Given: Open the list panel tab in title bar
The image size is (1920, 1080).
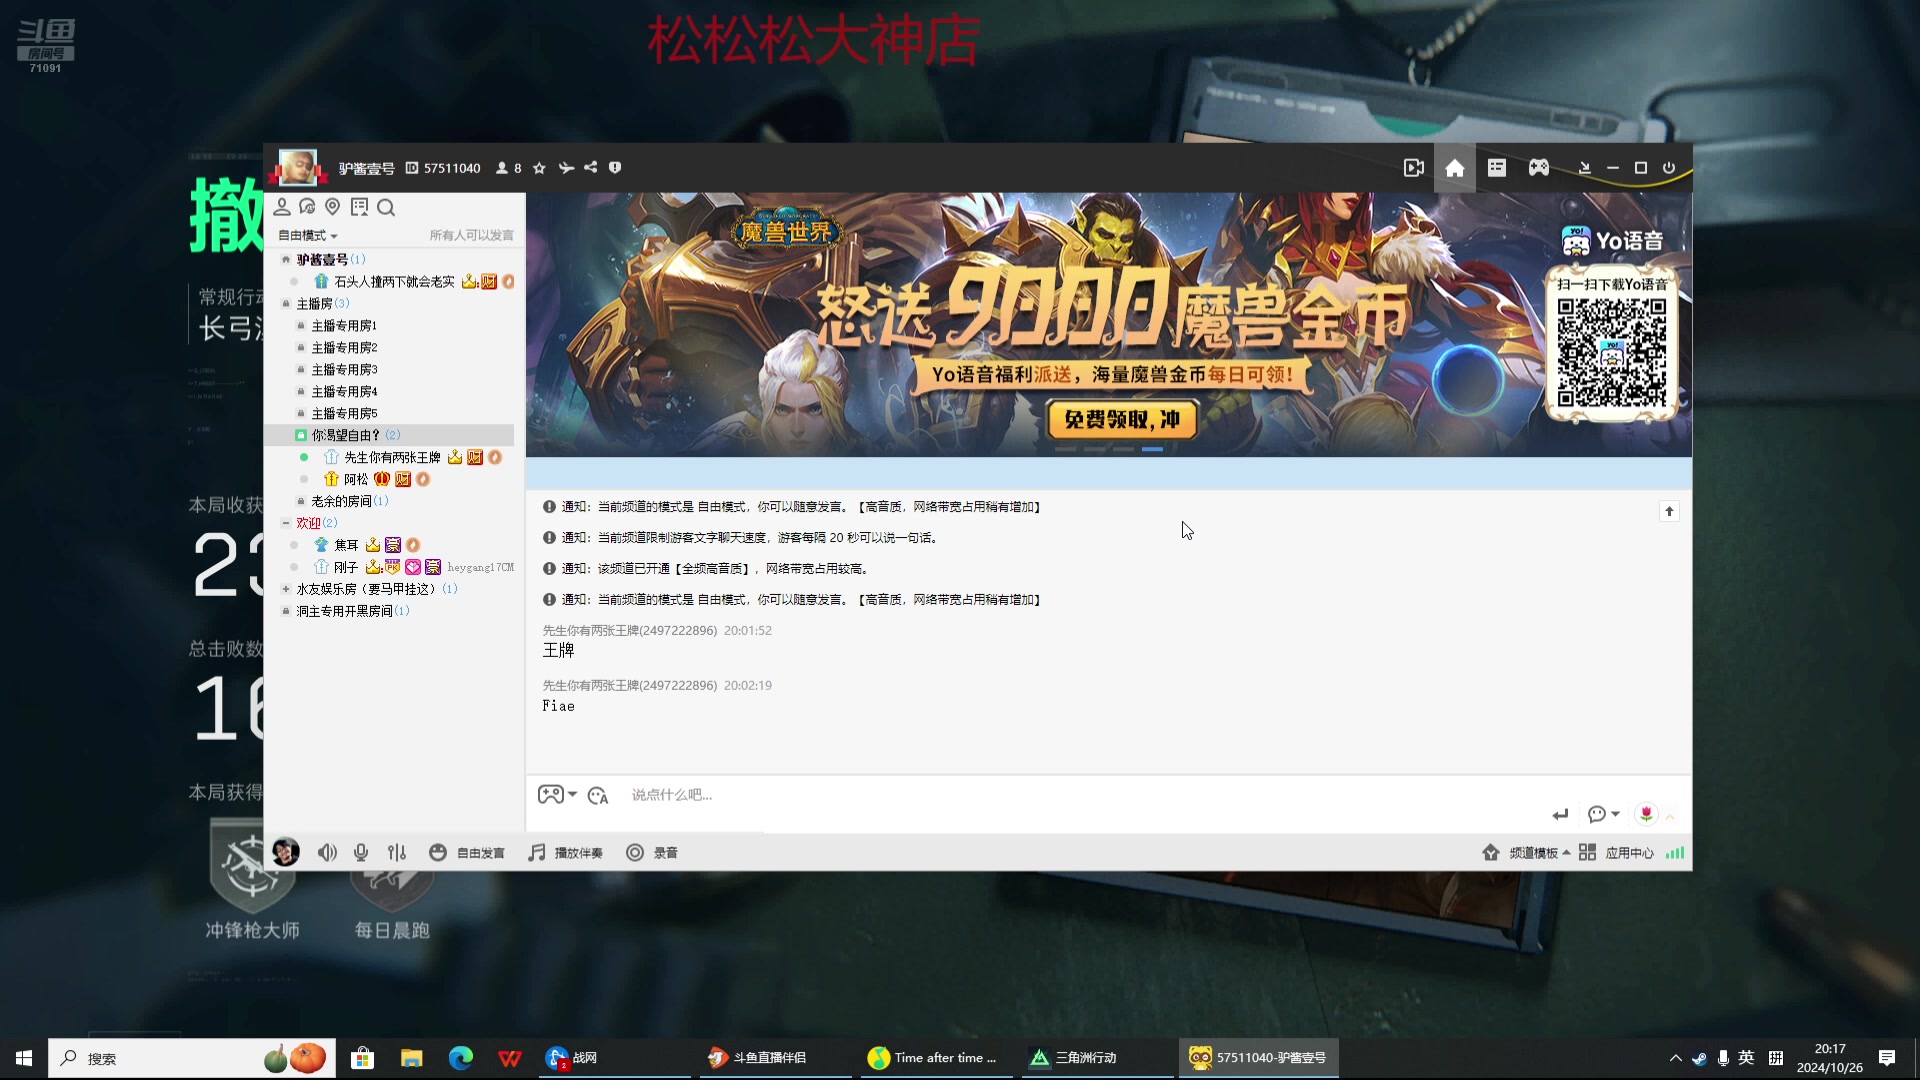Looking at the screenshot, I should point(1497,168).
